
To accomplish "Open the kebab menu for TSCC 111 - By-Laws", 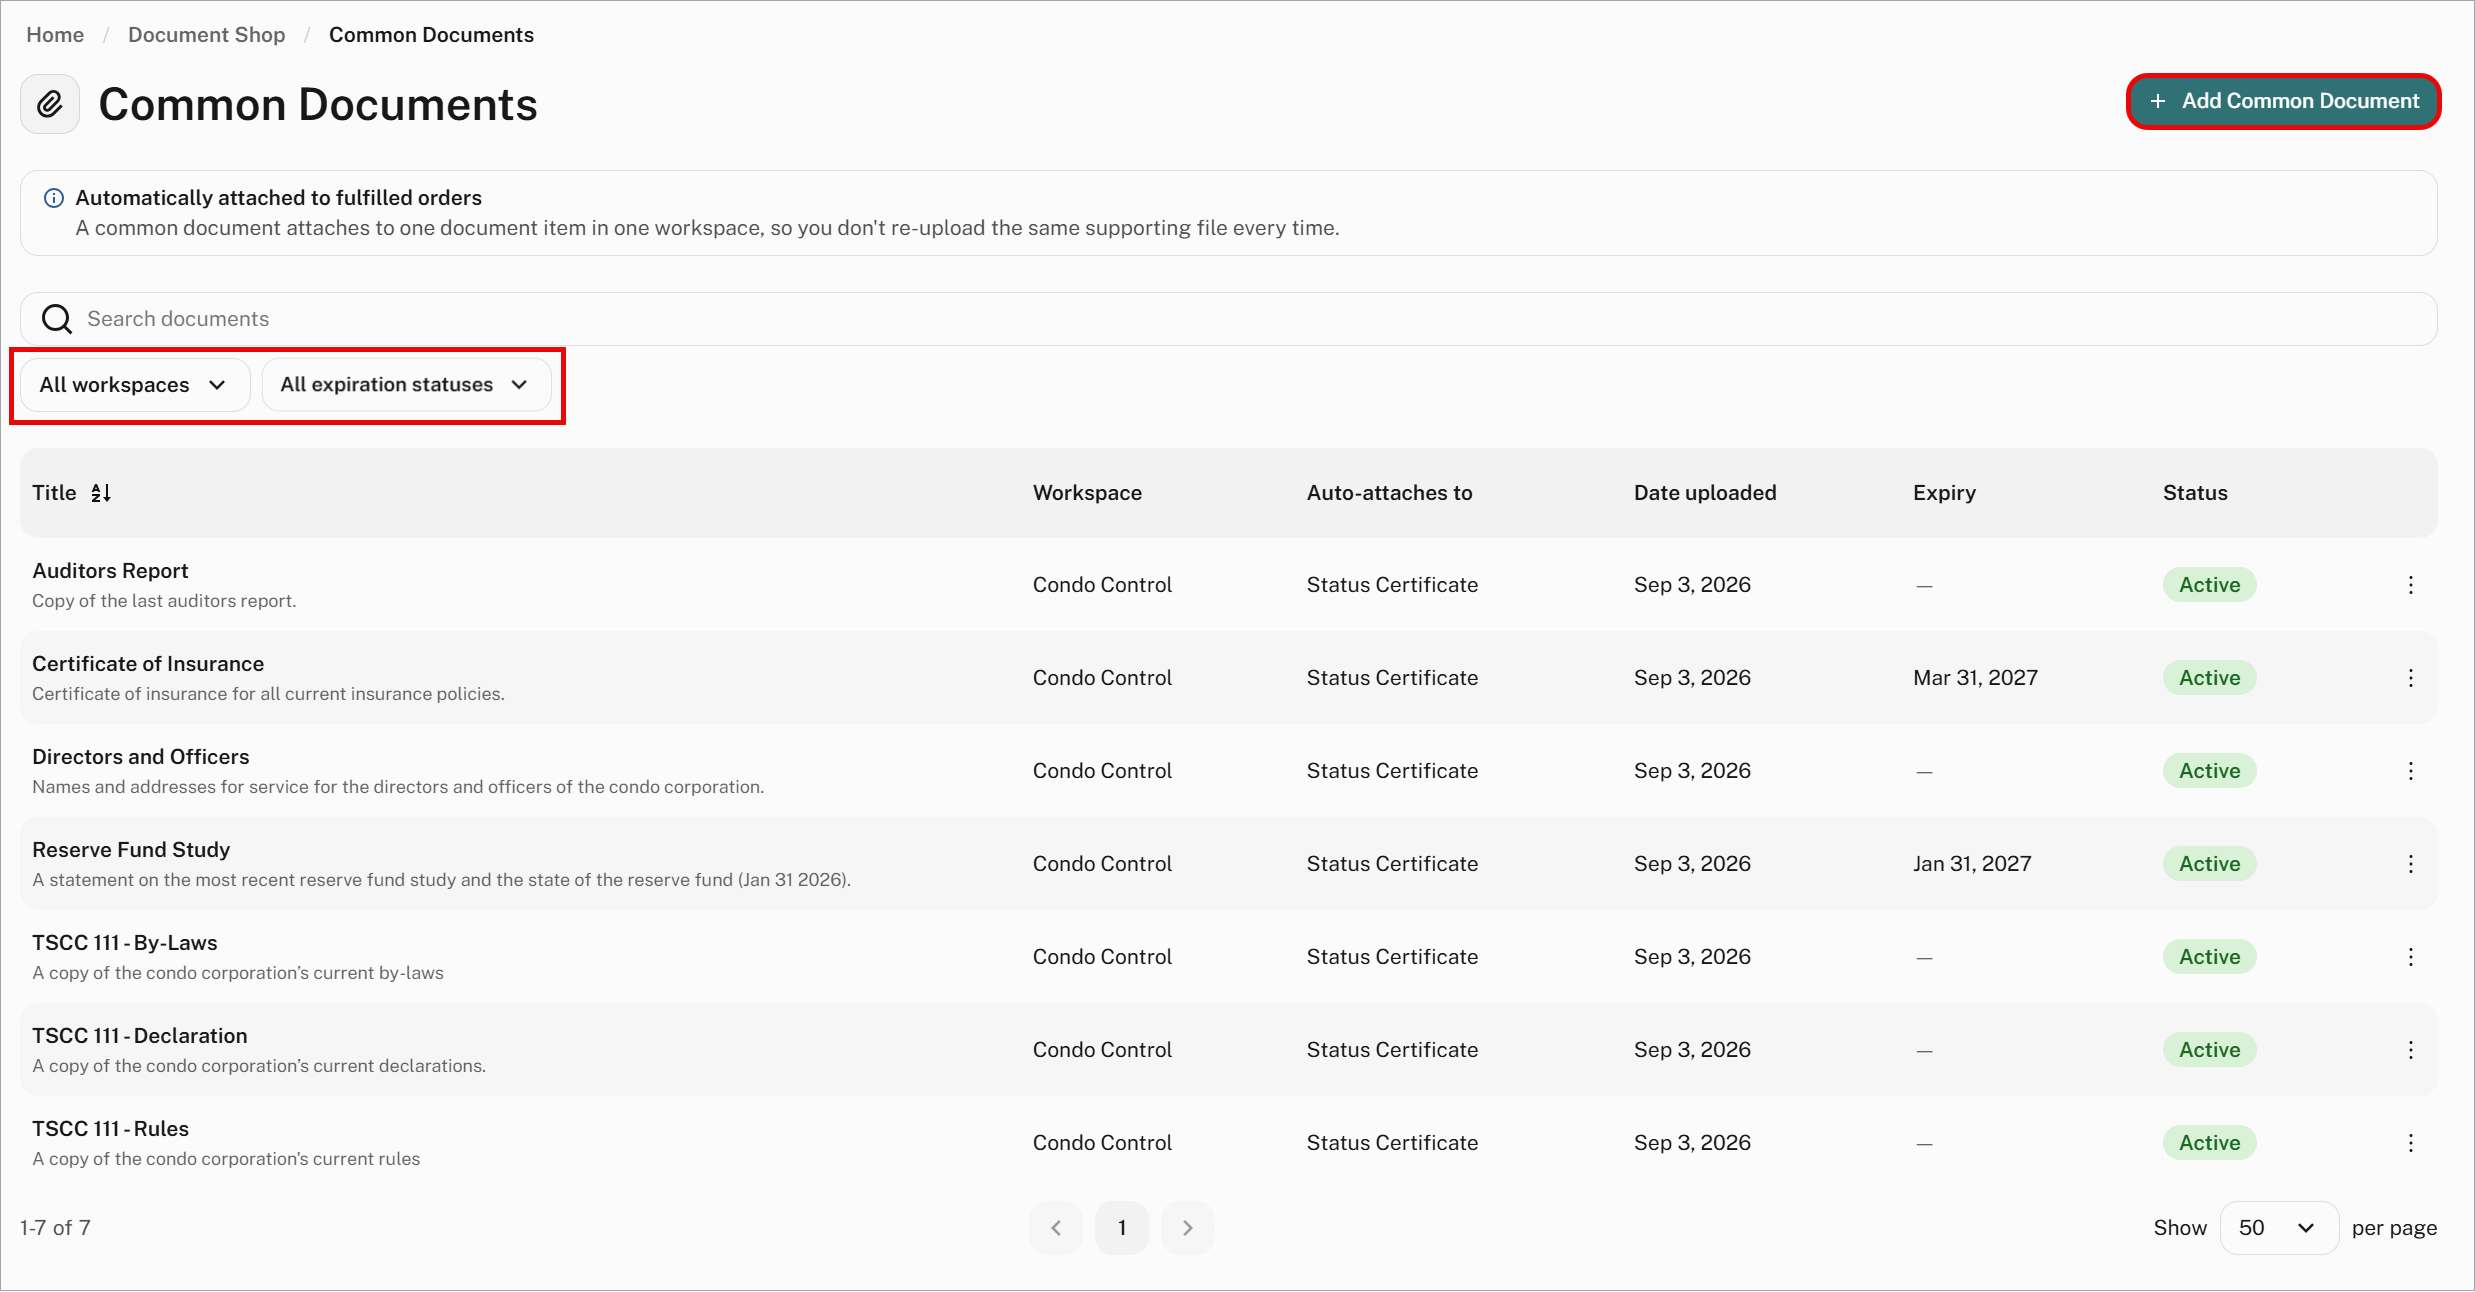I will (2410, 957).
